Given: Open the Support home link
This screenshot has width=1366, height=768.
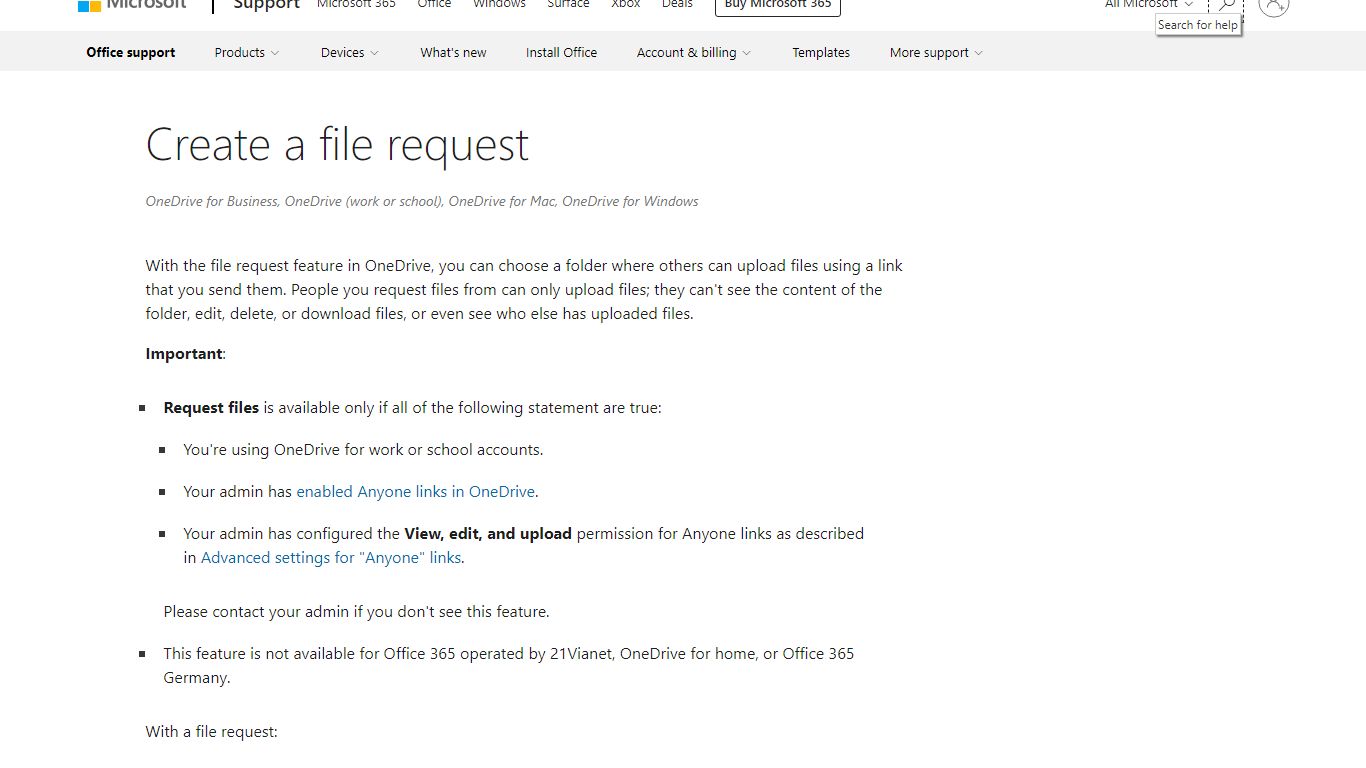Looking at the screenshot, I should coord(267,5).
